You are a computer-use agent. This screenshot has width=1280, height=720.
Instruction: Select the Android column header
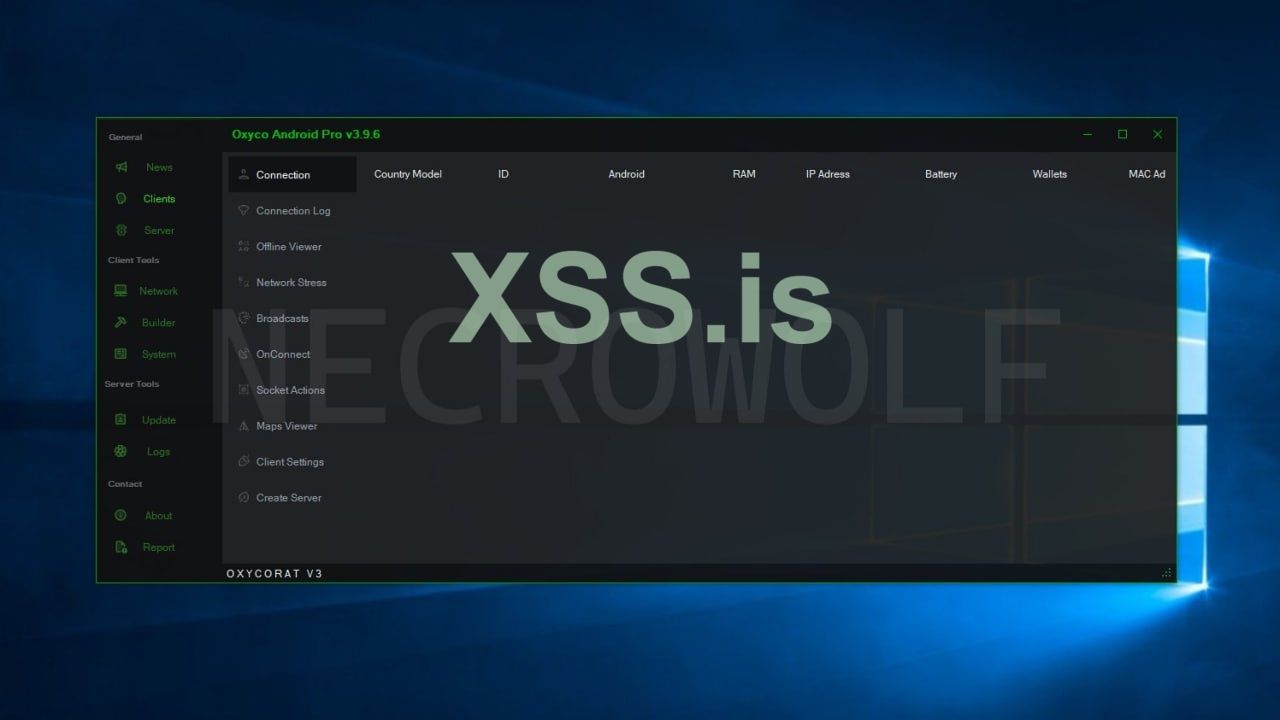626,174
